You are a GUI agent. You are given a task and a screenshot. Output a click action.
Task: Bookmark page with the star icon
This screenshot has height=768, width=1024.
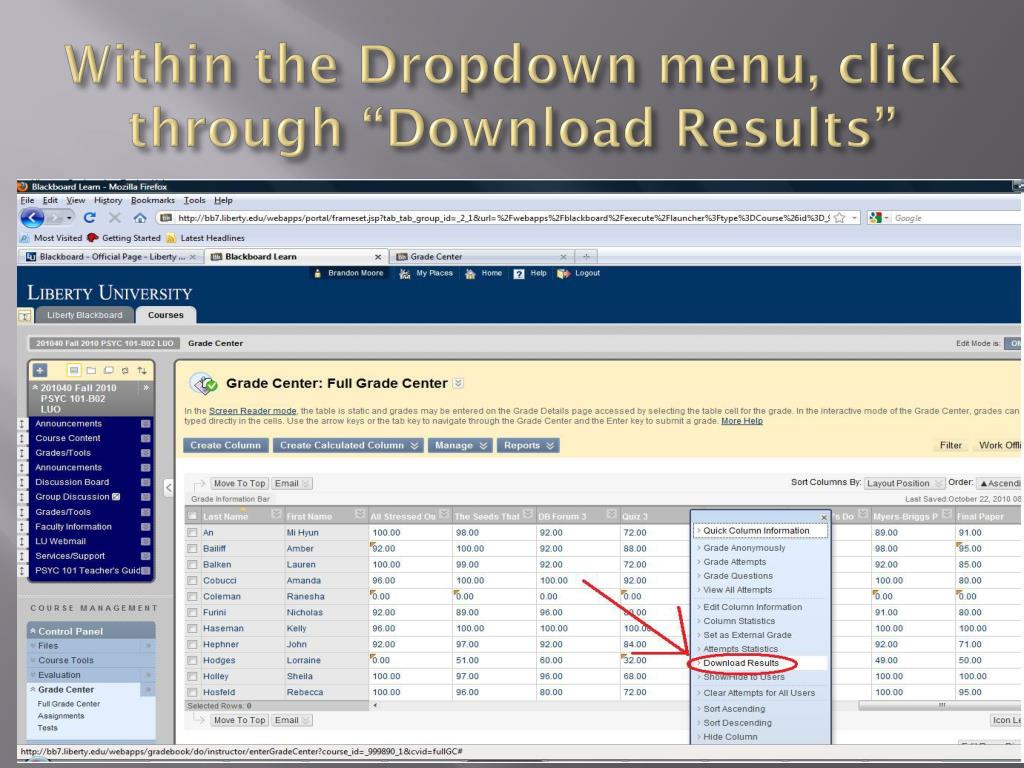[840, 217]
